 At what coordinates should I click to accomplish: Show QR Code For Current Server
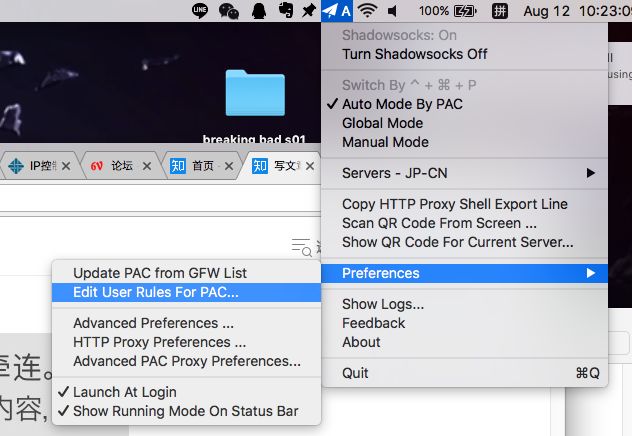pos(464,242)
